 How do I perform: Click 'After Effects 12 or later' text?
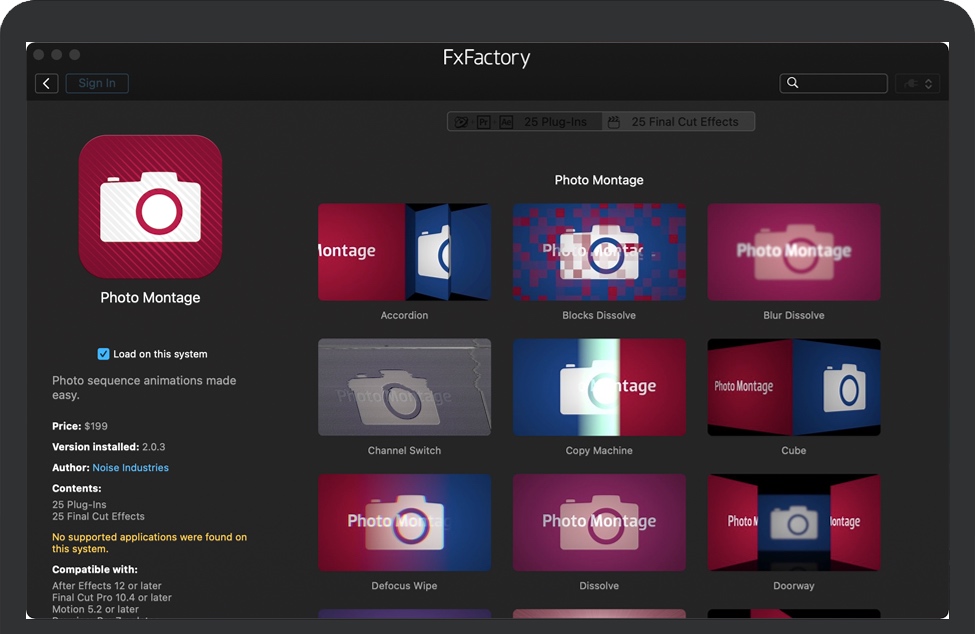tap(107, 586)
